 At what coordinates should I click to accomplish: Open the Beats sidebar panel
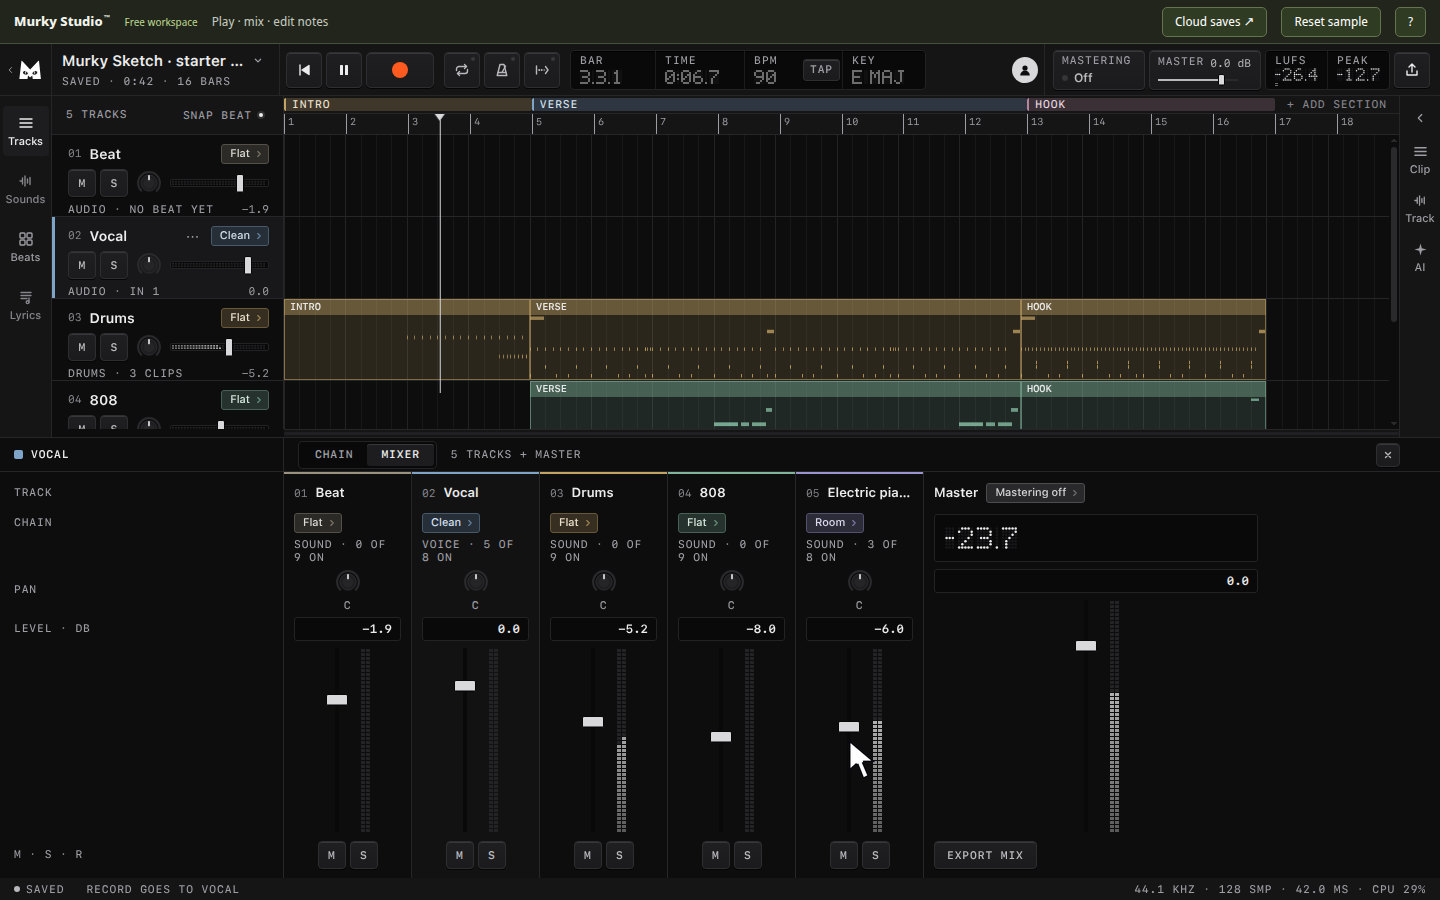[x=26, y=247]
